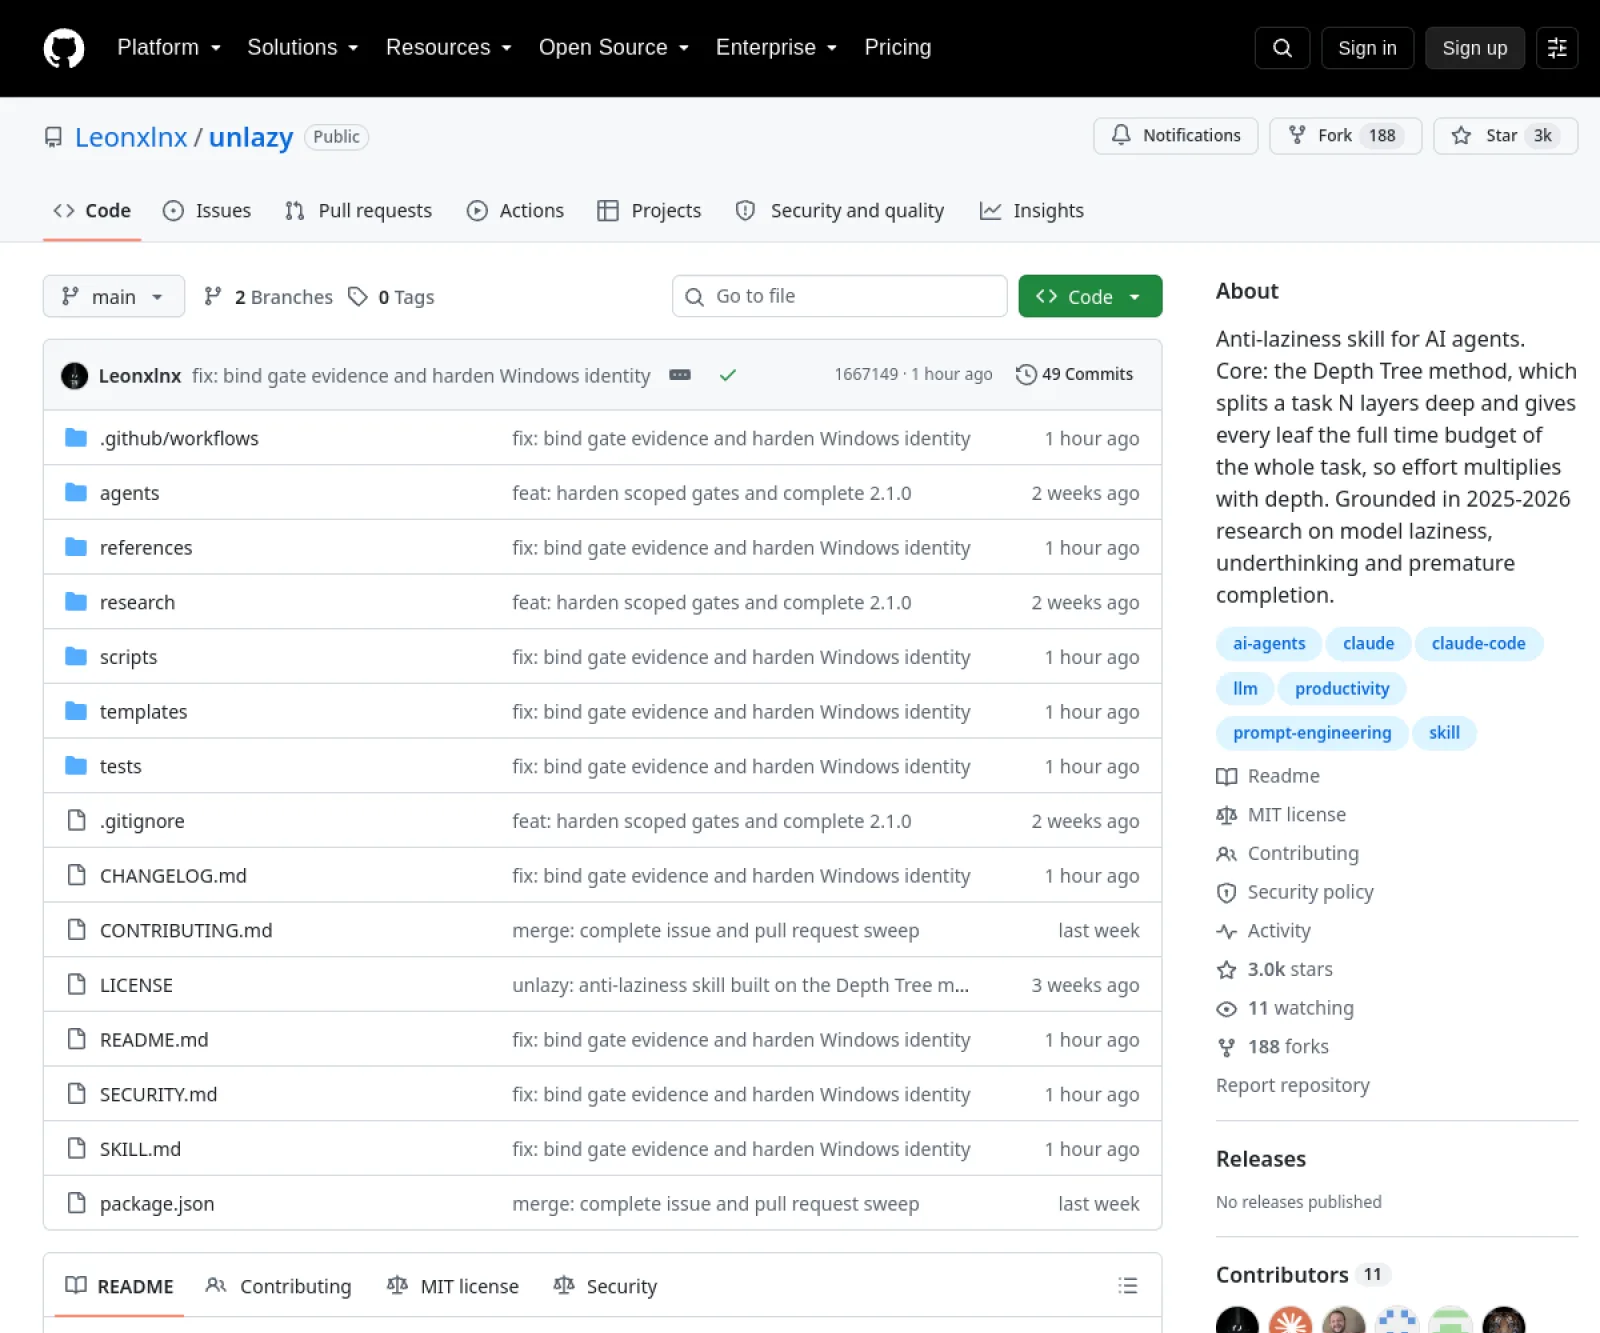Screen dimensions: 1600x1333
Task: Click the tag icon next to 0 Tags
Action: coord(358,296)
